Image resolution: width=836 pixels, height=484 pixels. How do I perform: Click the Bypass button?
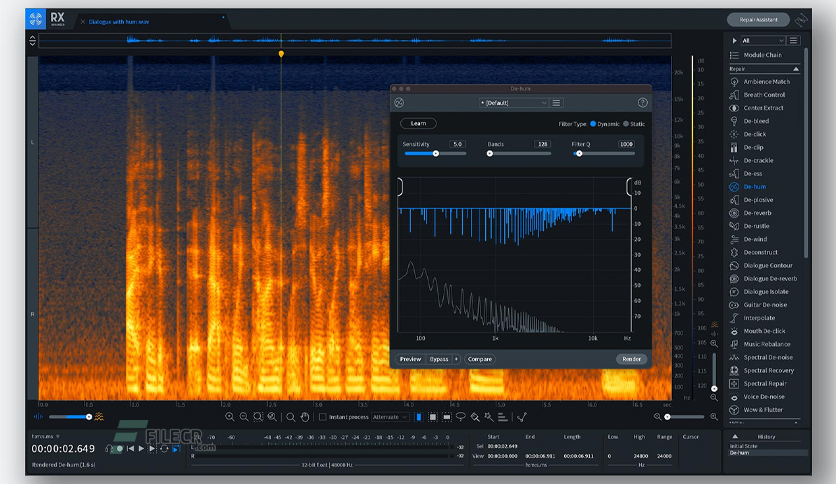pyautogui.click(x=439, y=359)
